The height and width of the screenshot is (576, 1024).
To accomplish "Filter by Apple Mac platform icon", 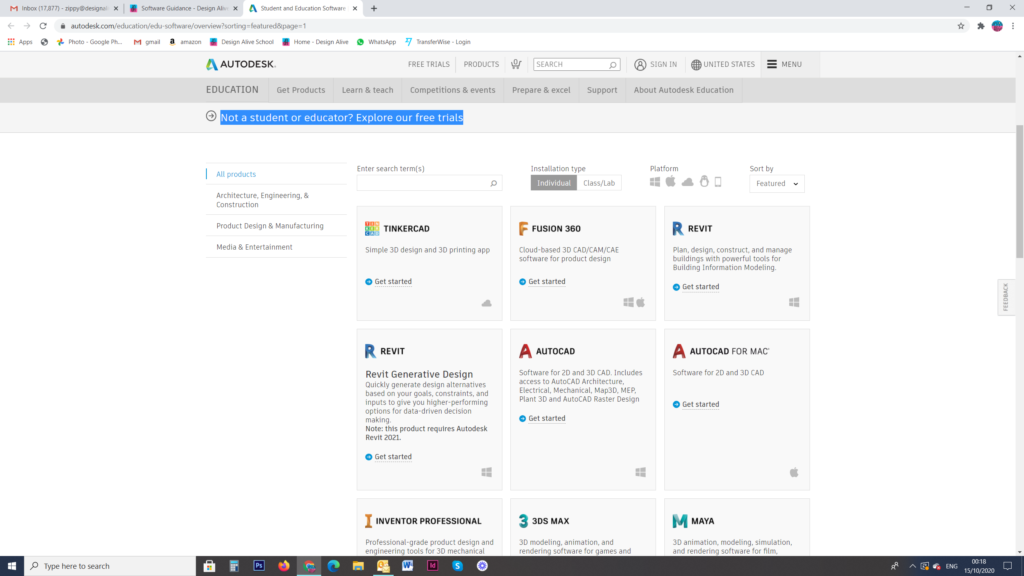I will click(x=671, y=182).
